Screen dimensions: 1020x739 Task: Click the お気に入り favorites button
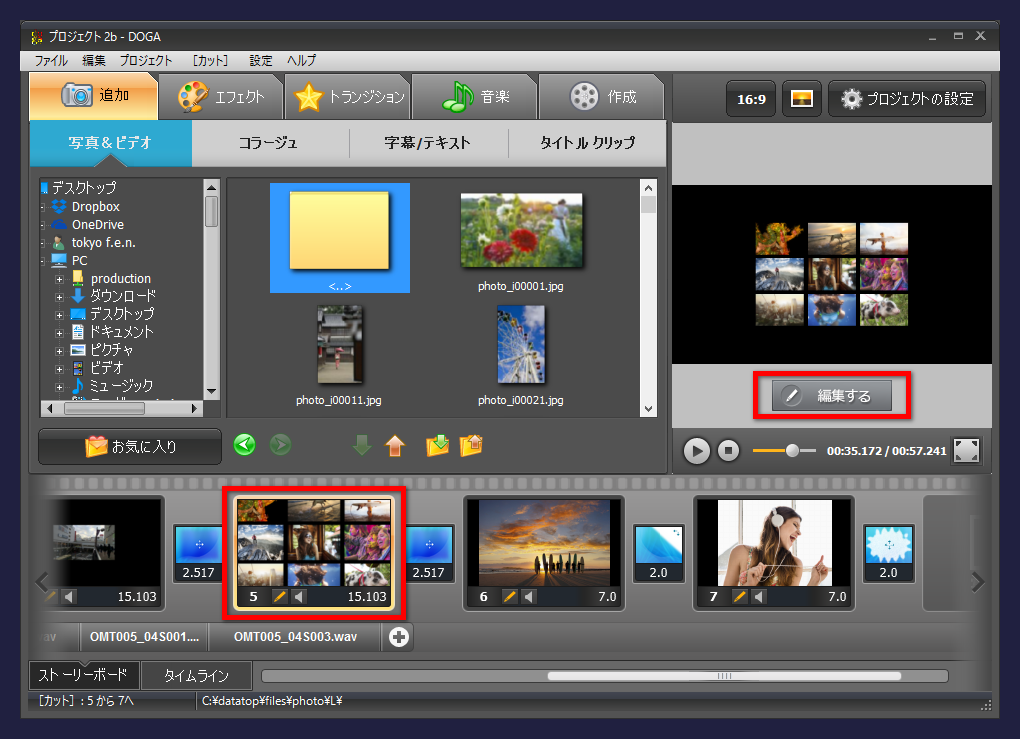130,446
